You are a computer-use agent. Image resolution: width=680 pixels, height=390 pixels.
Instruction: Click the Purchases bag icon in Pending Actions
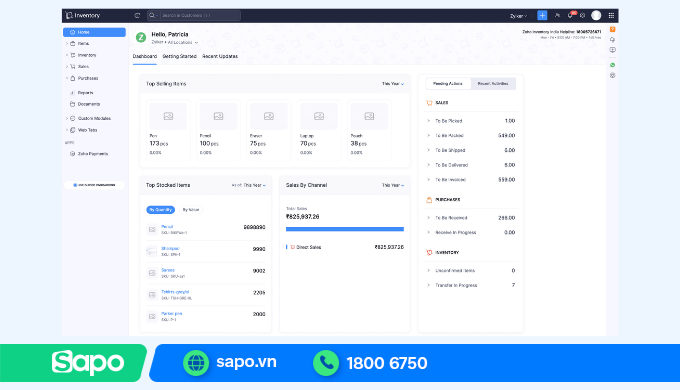[429, 200]
